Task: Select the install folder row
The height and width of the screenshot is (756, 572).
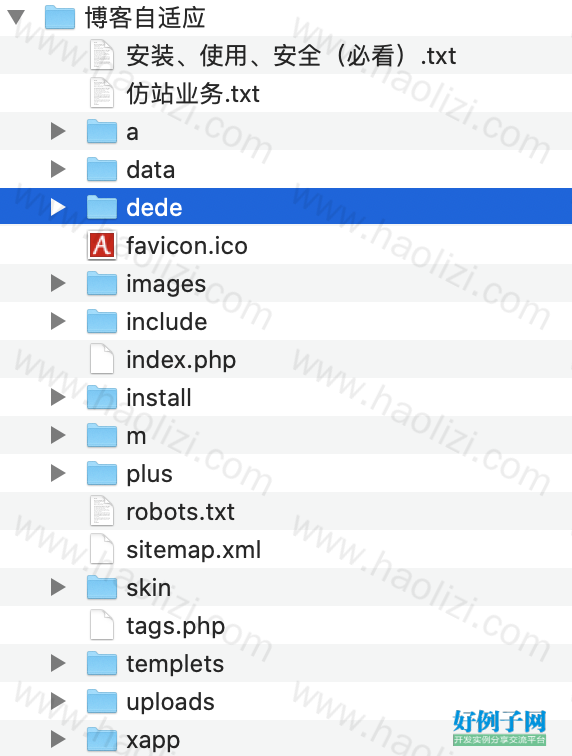Action: tap(286, 397)
